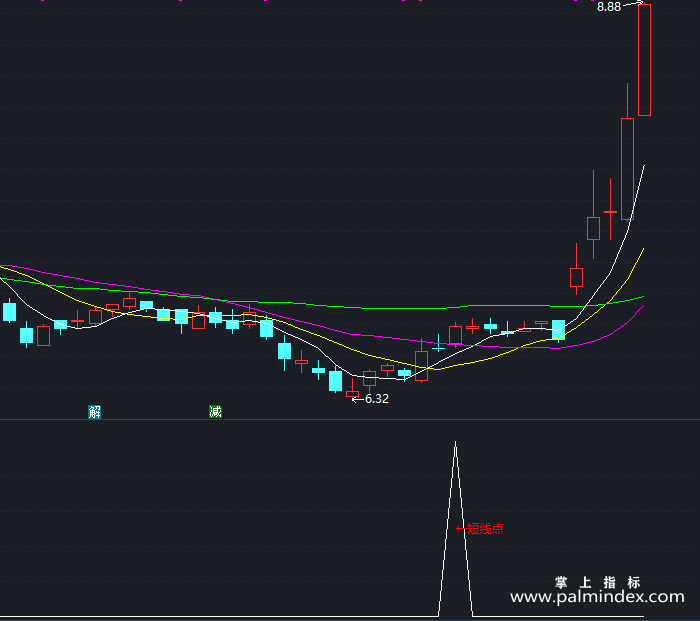Click the tallest red candlestick near 8.88
The height and width of the screenshot is (621, 700).
click(x=644, y=60)
